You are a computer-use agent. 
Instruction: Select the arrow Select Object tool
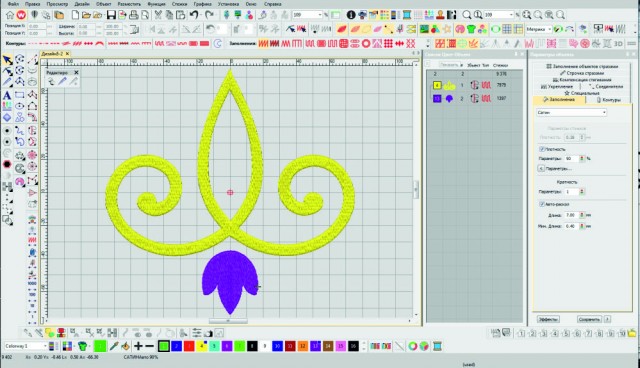[x=7, y=60]
